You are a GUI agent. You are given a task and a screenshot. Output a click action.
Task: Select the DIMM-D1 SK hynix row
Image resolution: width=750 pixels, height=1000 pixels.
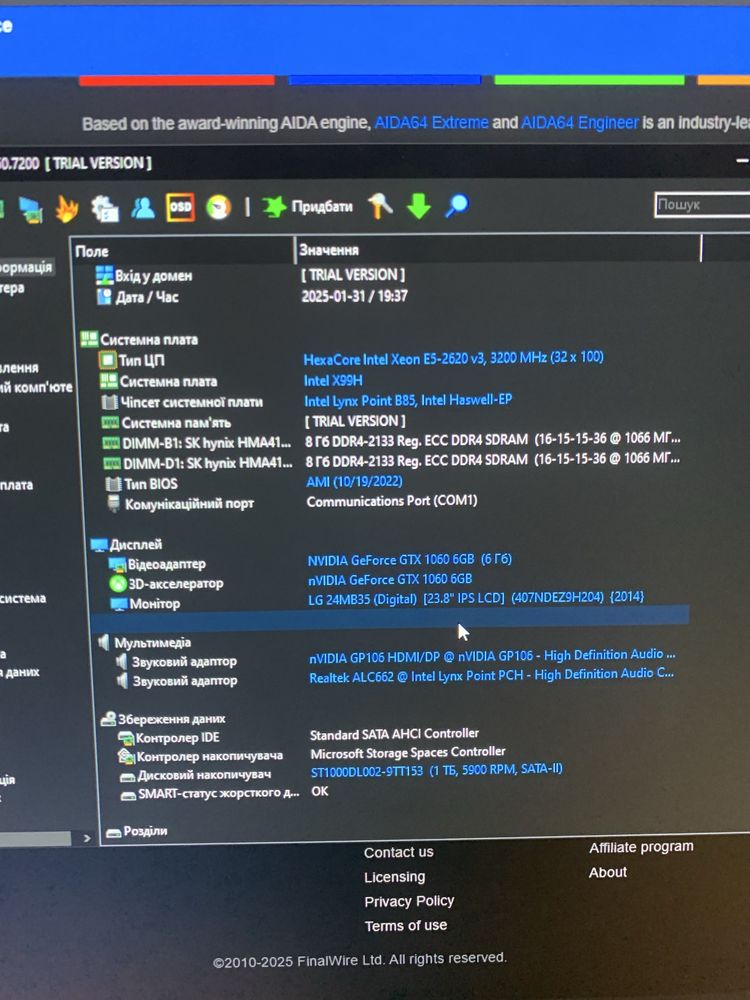coord(390,462)
